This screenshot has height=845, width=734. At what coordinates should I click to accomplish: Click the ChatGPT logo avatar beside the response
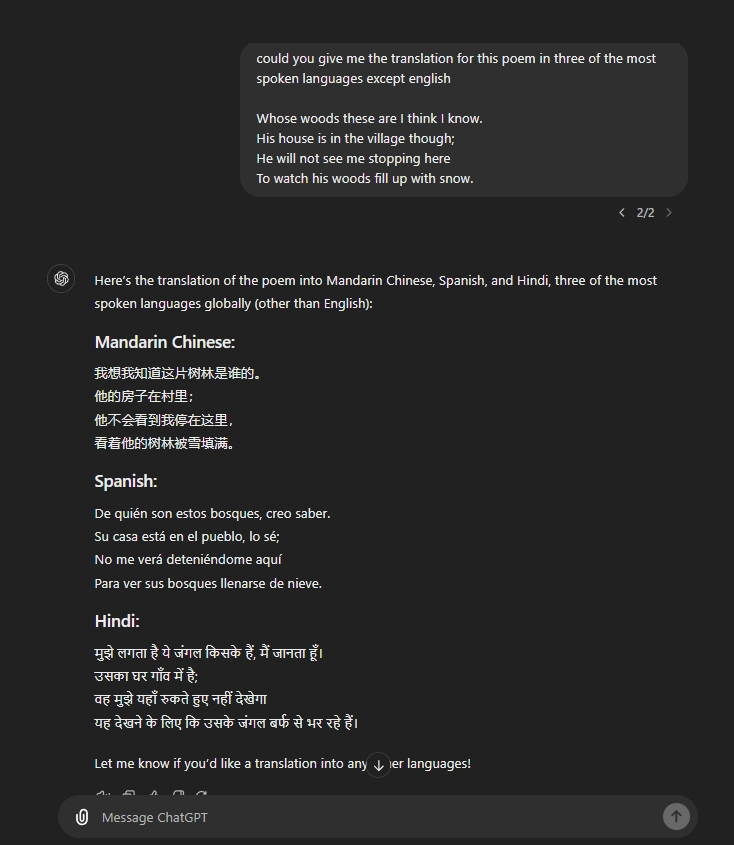tap(61, 279)
